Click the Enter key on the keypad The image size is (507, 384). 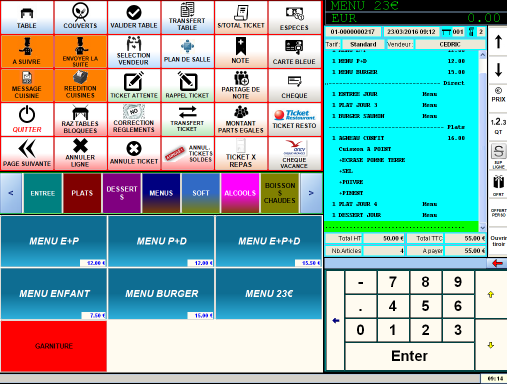[x=409, y=356]
